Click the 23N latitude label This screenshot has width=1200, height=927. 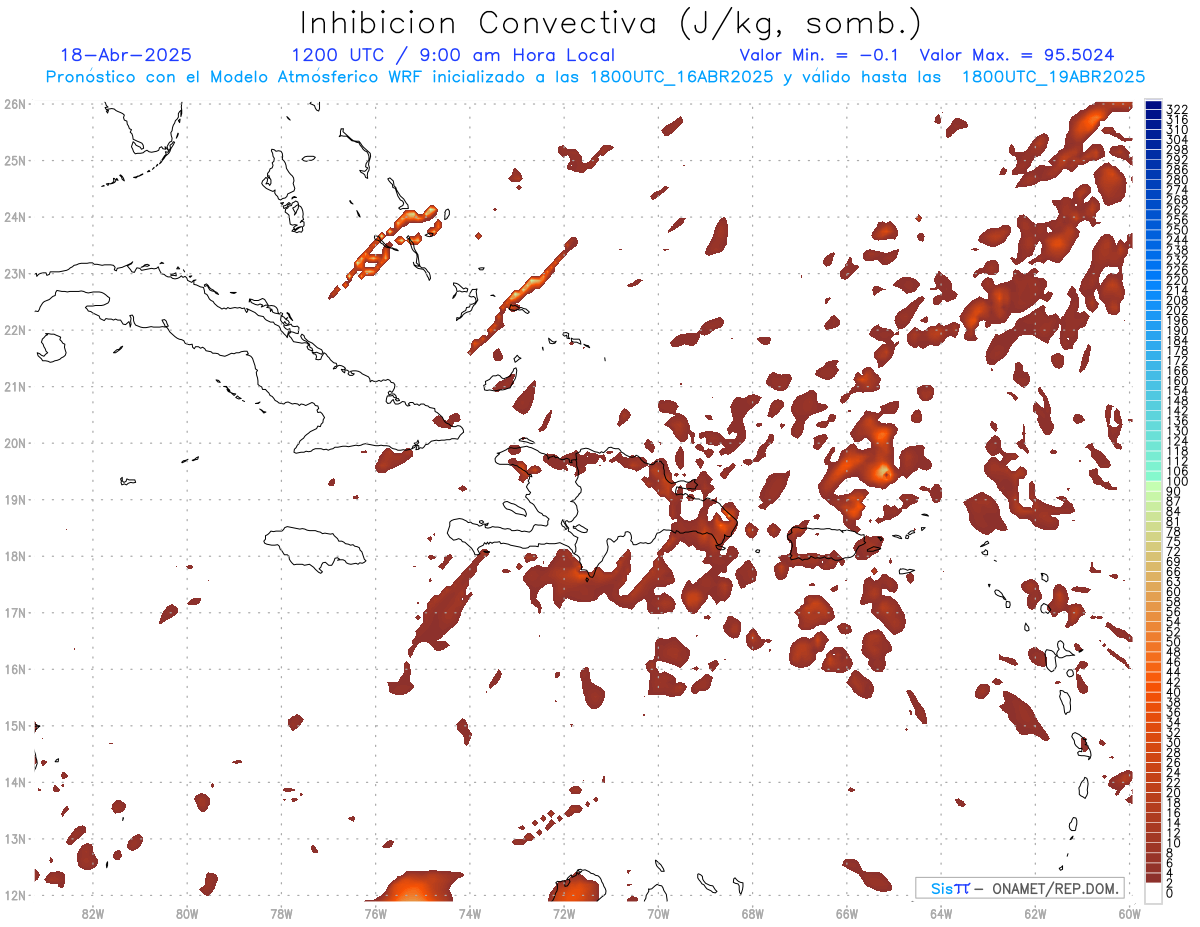pyautogui.click(x=14, y=273)
